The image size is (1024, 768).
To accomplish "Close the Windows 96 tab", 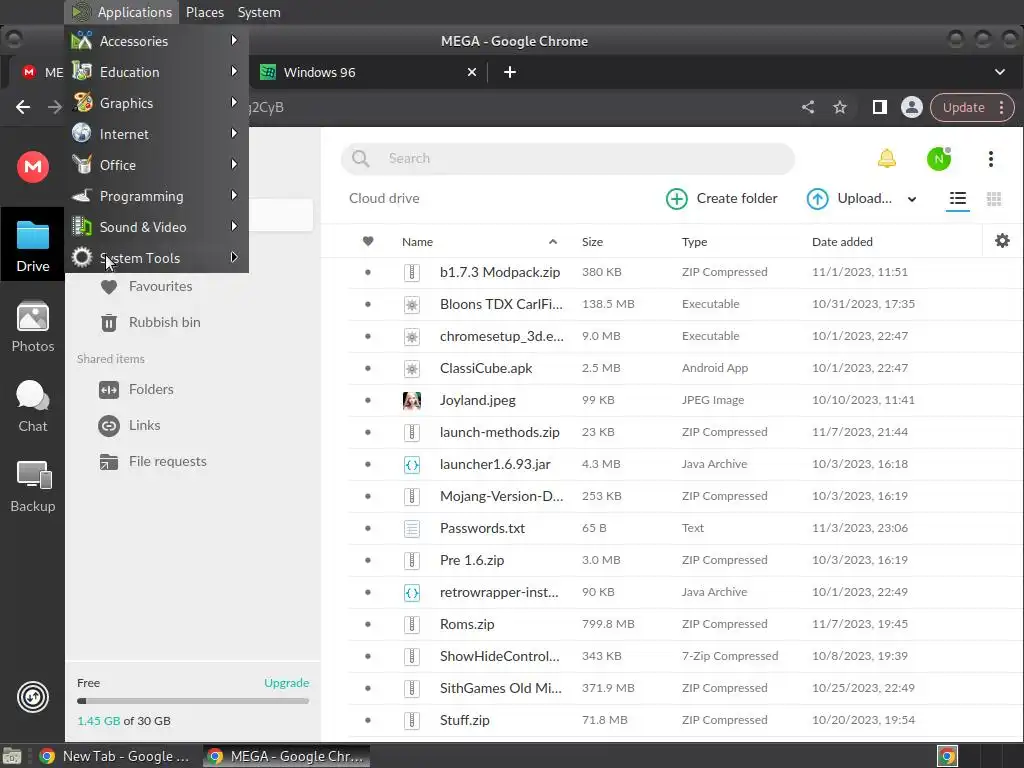I will pos(472,72).
